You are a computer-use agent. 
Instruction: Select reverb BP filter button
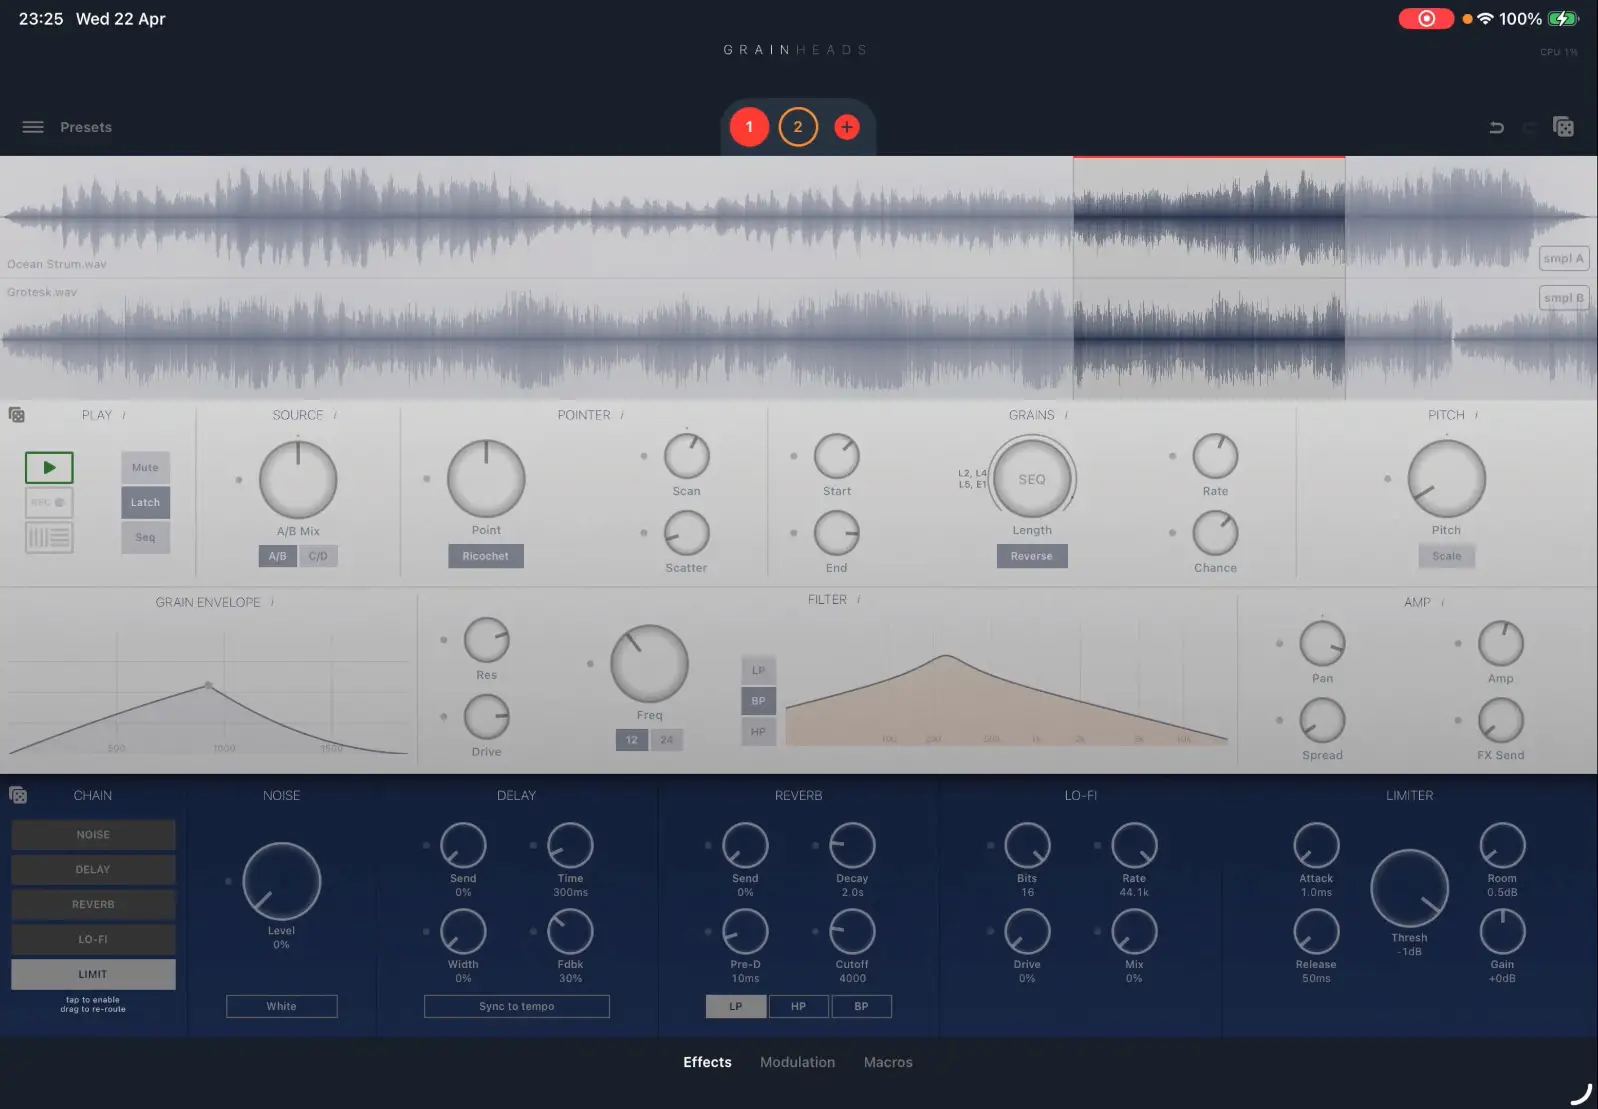tap(861, 1006)
